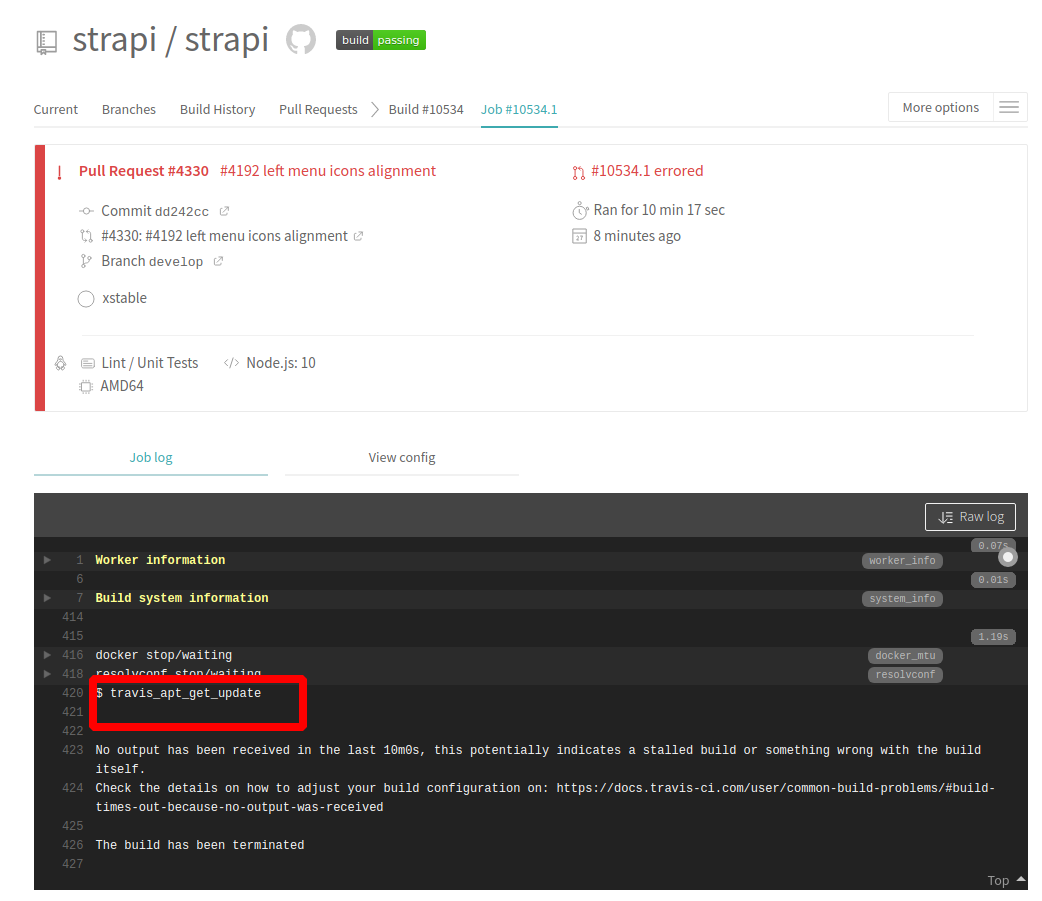Open the GitHub icon beside the repository name
1042x901 pixels.
pos(299,39)
